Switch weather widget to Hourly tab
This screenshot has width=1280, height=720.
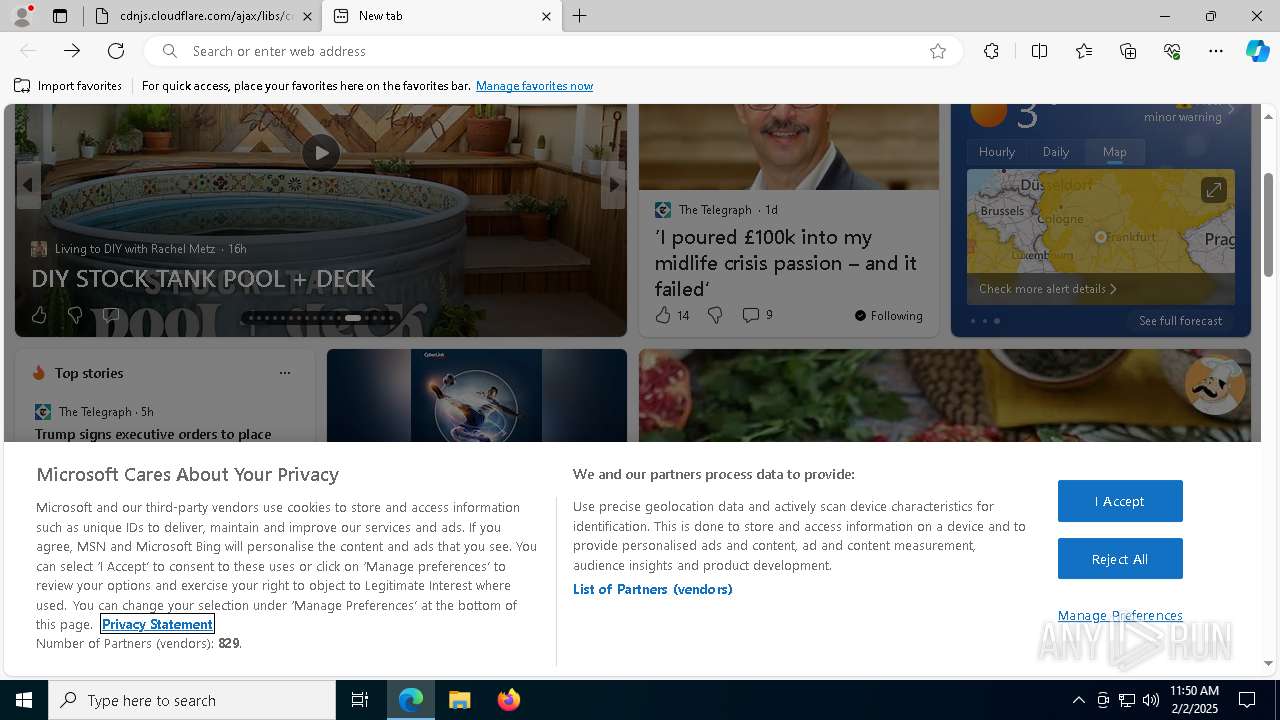[x=996, y=152]
